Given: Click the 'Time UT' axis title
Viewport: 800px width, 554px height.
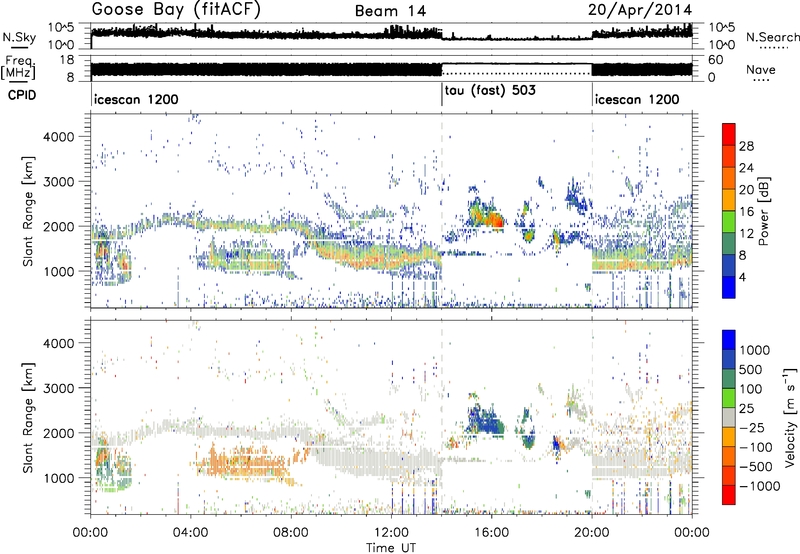Looking at the screenshot, I should point(391,548).
